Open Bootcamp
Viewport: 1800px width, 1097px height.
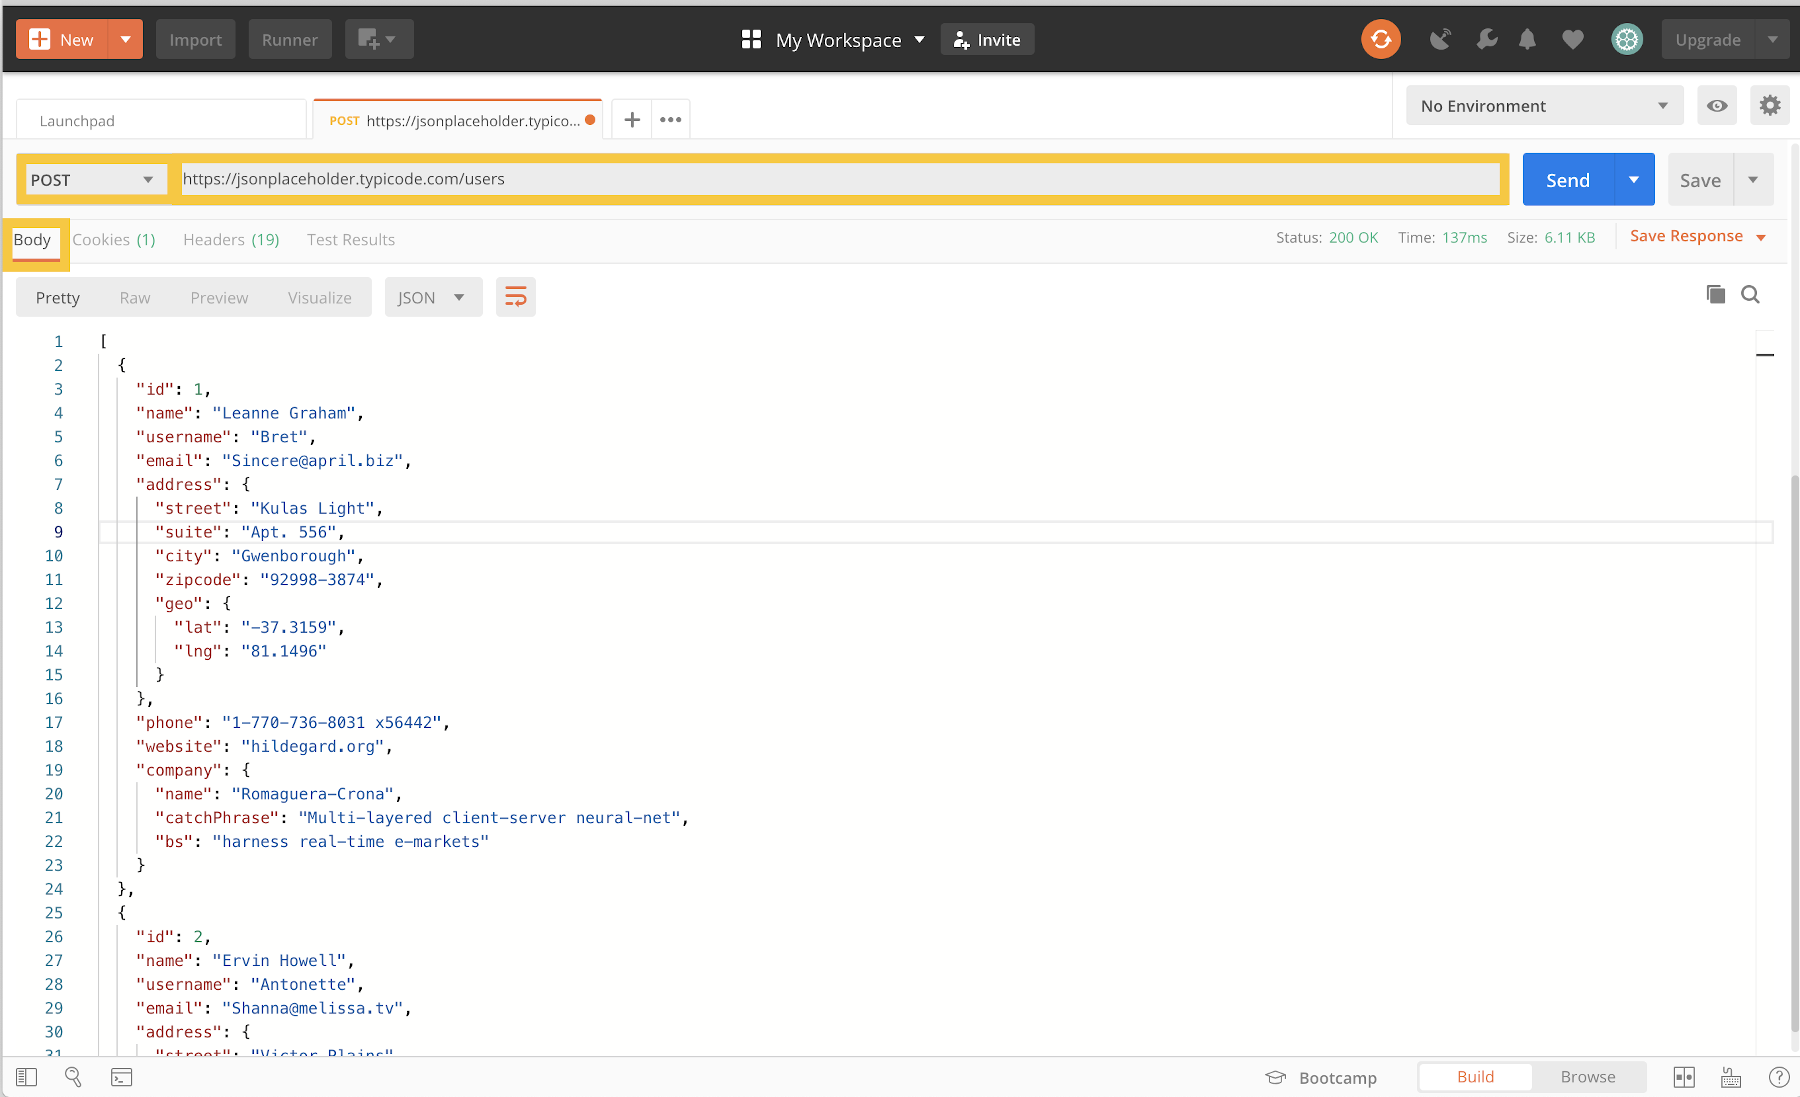pyautogui.click(x=1321, y=1077)
